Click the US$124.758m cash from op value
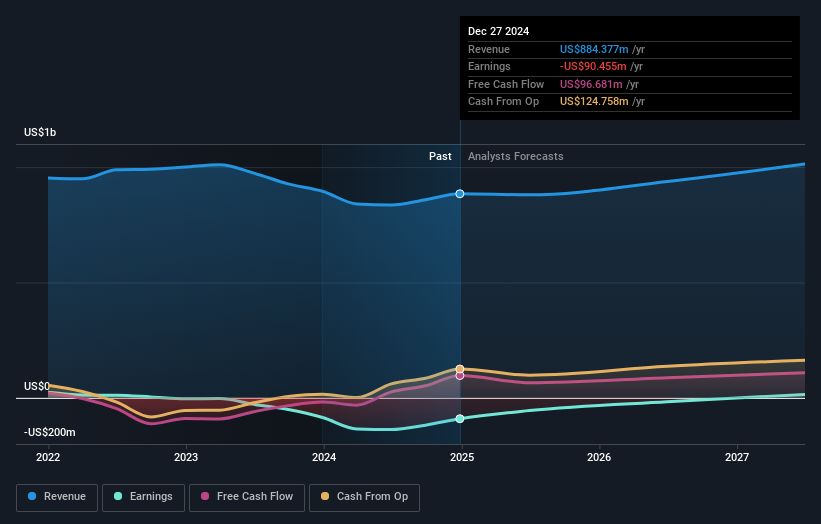821x524 pixels. [594, 102]
